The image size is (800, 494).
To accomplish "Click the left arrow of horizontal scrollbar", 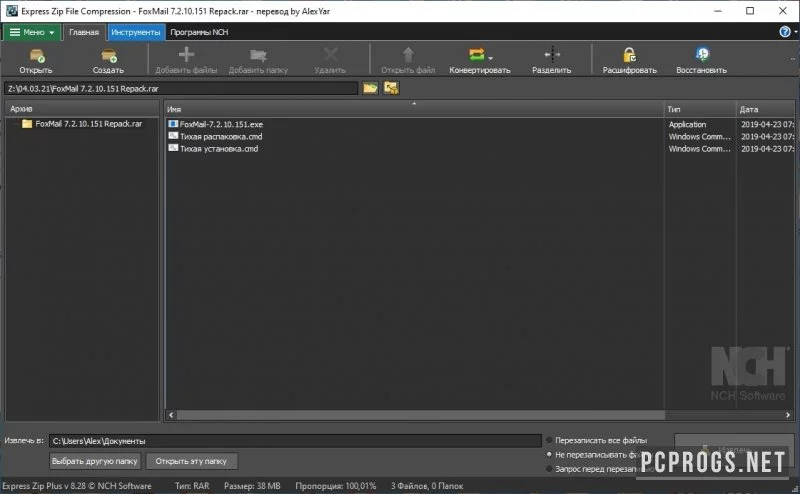I will coord(171,415).
